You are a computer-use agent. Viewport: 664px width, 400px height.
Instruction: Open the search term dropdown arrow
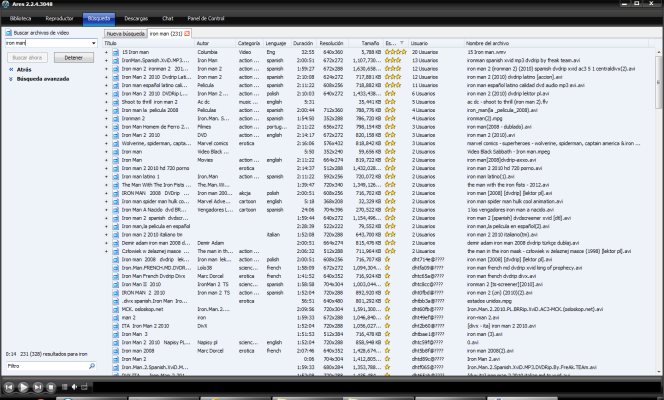94,43
